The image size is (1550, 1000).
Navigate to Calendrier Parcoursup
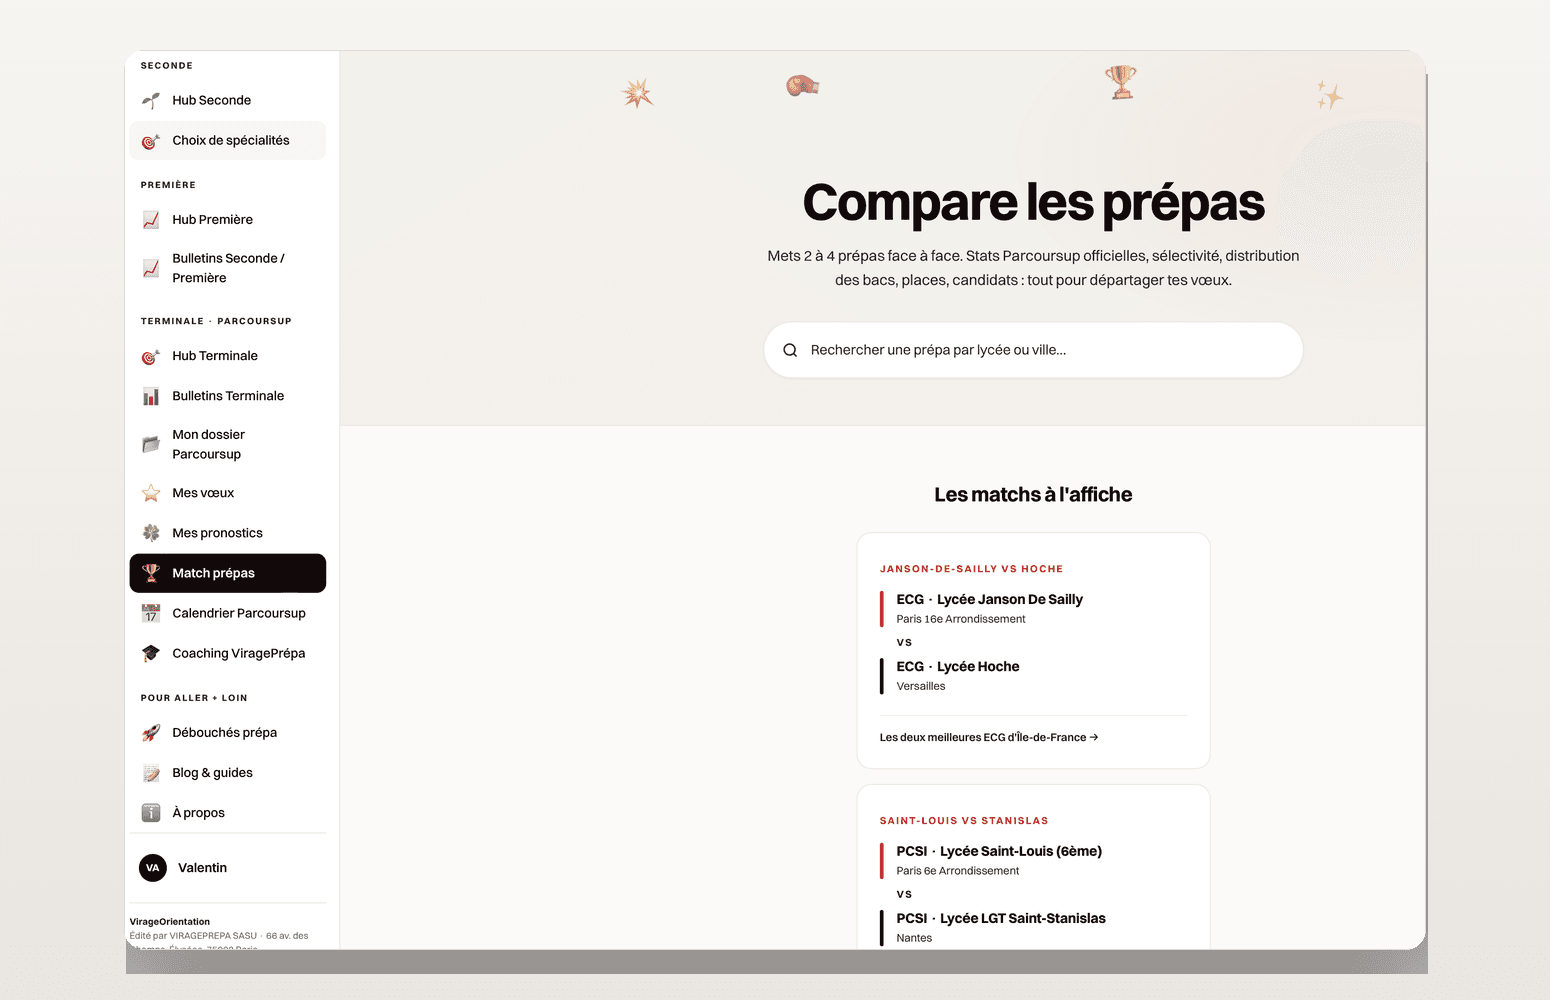(228, 613)
